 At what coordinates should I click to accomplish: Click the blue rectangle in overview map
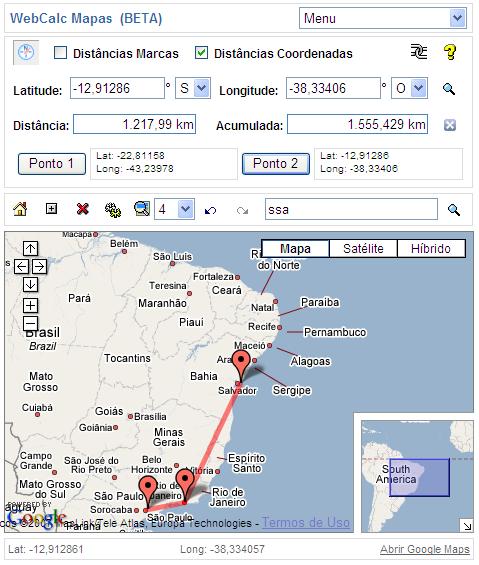[x=419, y=477]
